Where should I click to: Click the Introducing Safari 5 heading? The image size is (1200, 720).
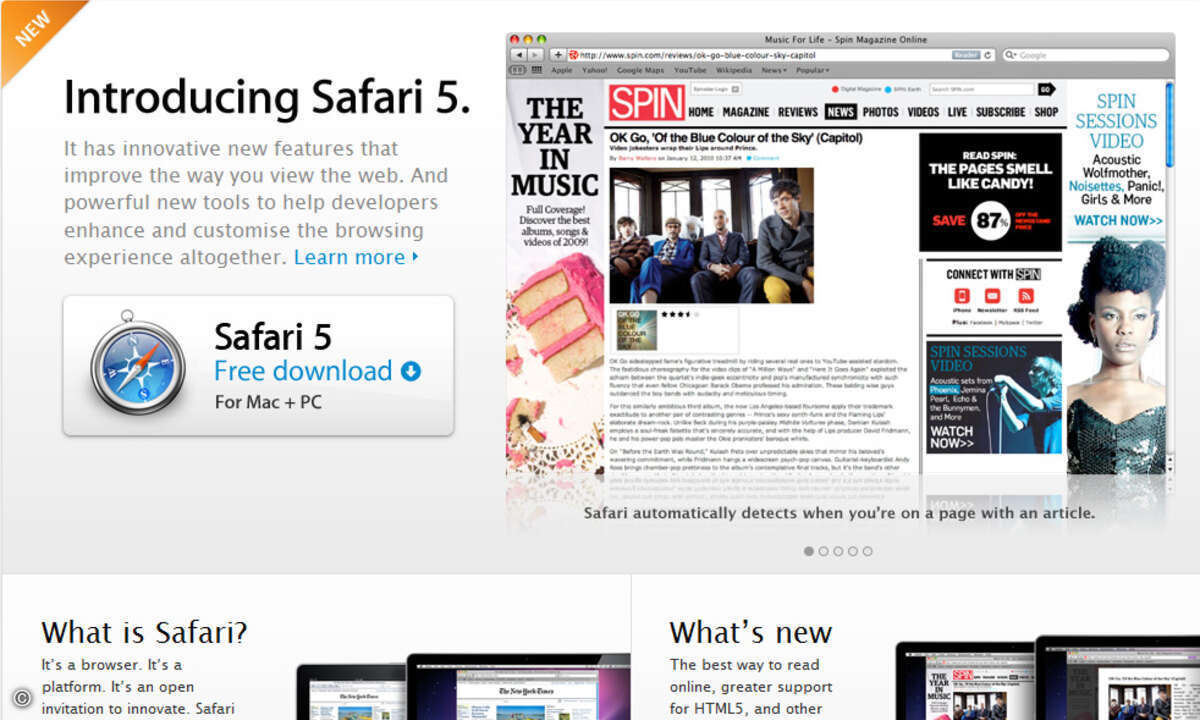click(267, 98)
